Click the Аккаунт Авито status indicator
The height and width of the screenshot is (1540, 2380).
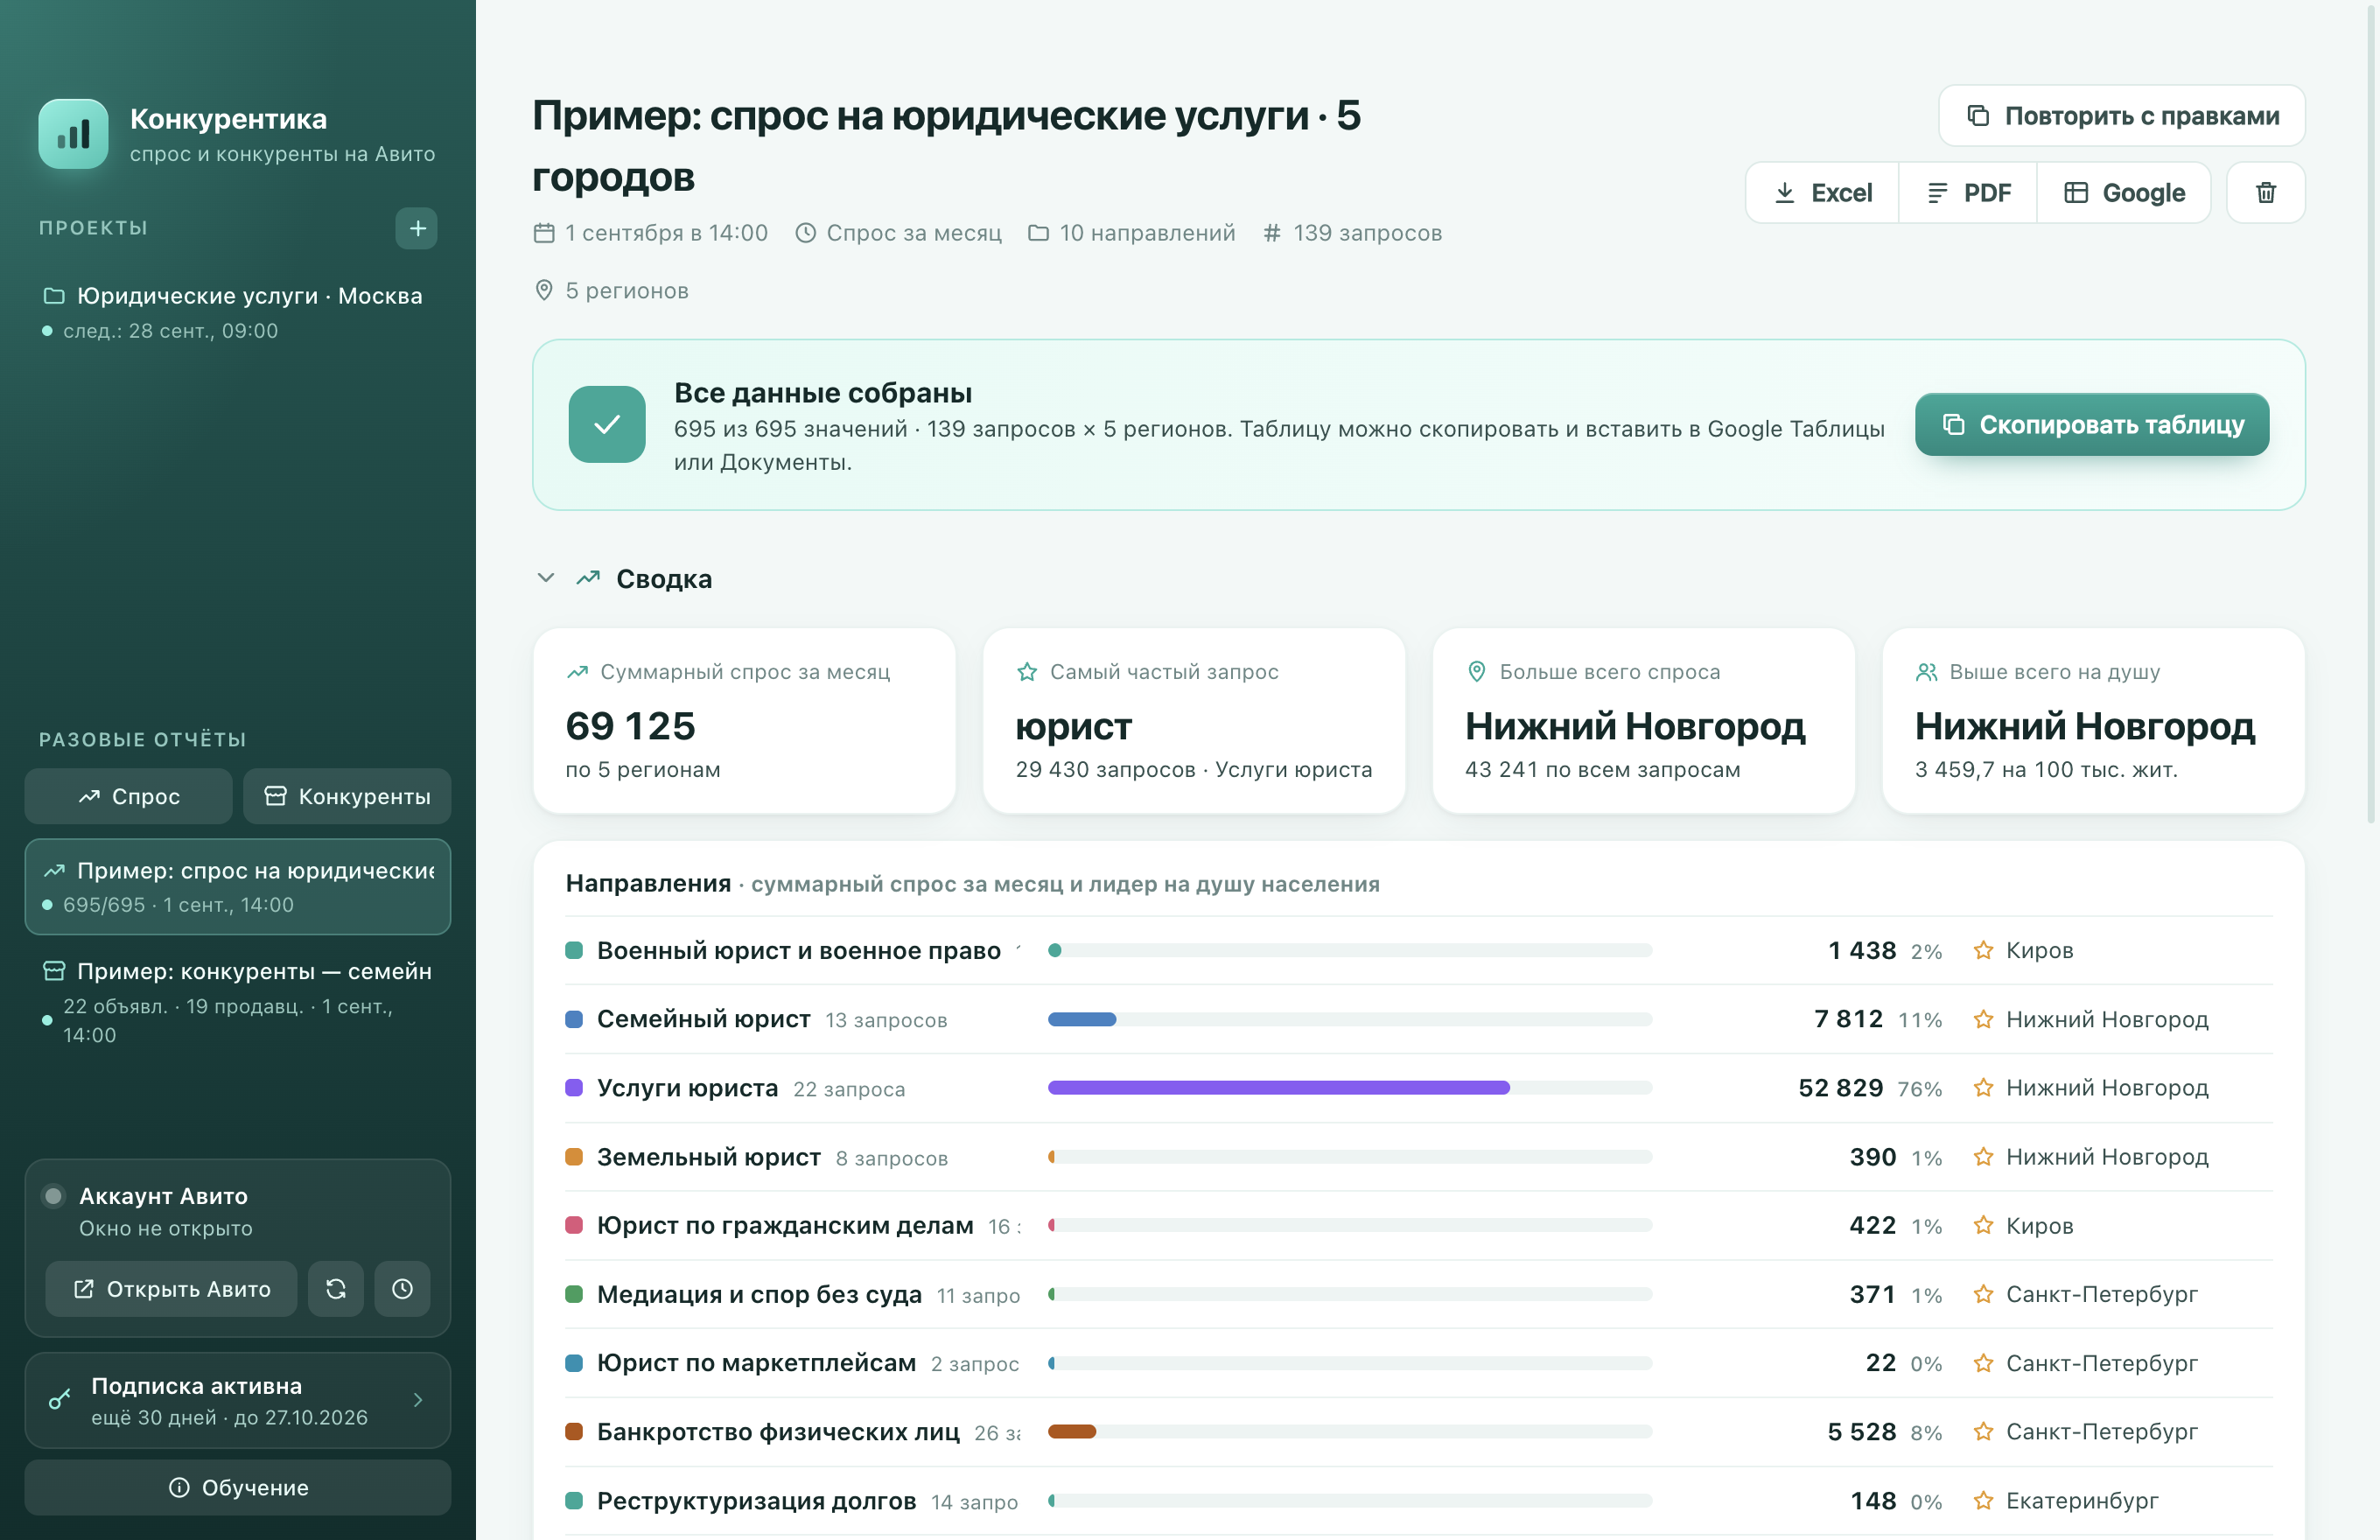click(54, 1196)
